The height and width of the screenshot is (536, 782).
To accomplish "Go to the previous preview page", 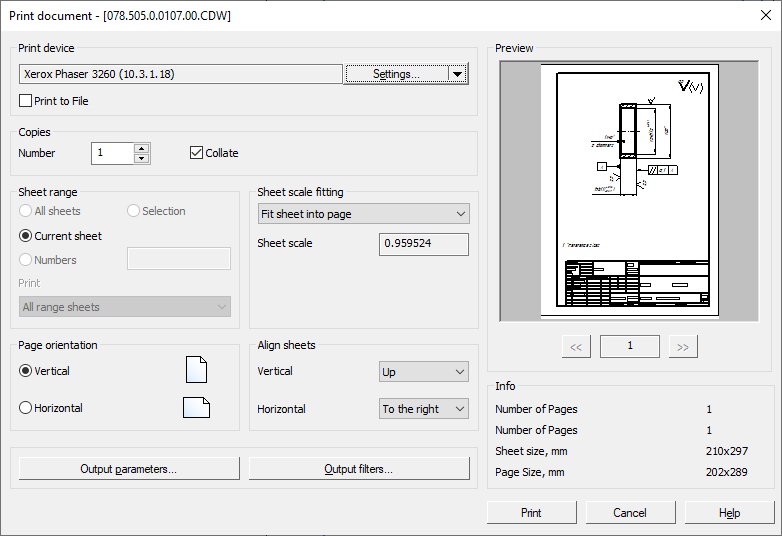I will (x=575, y=347).
